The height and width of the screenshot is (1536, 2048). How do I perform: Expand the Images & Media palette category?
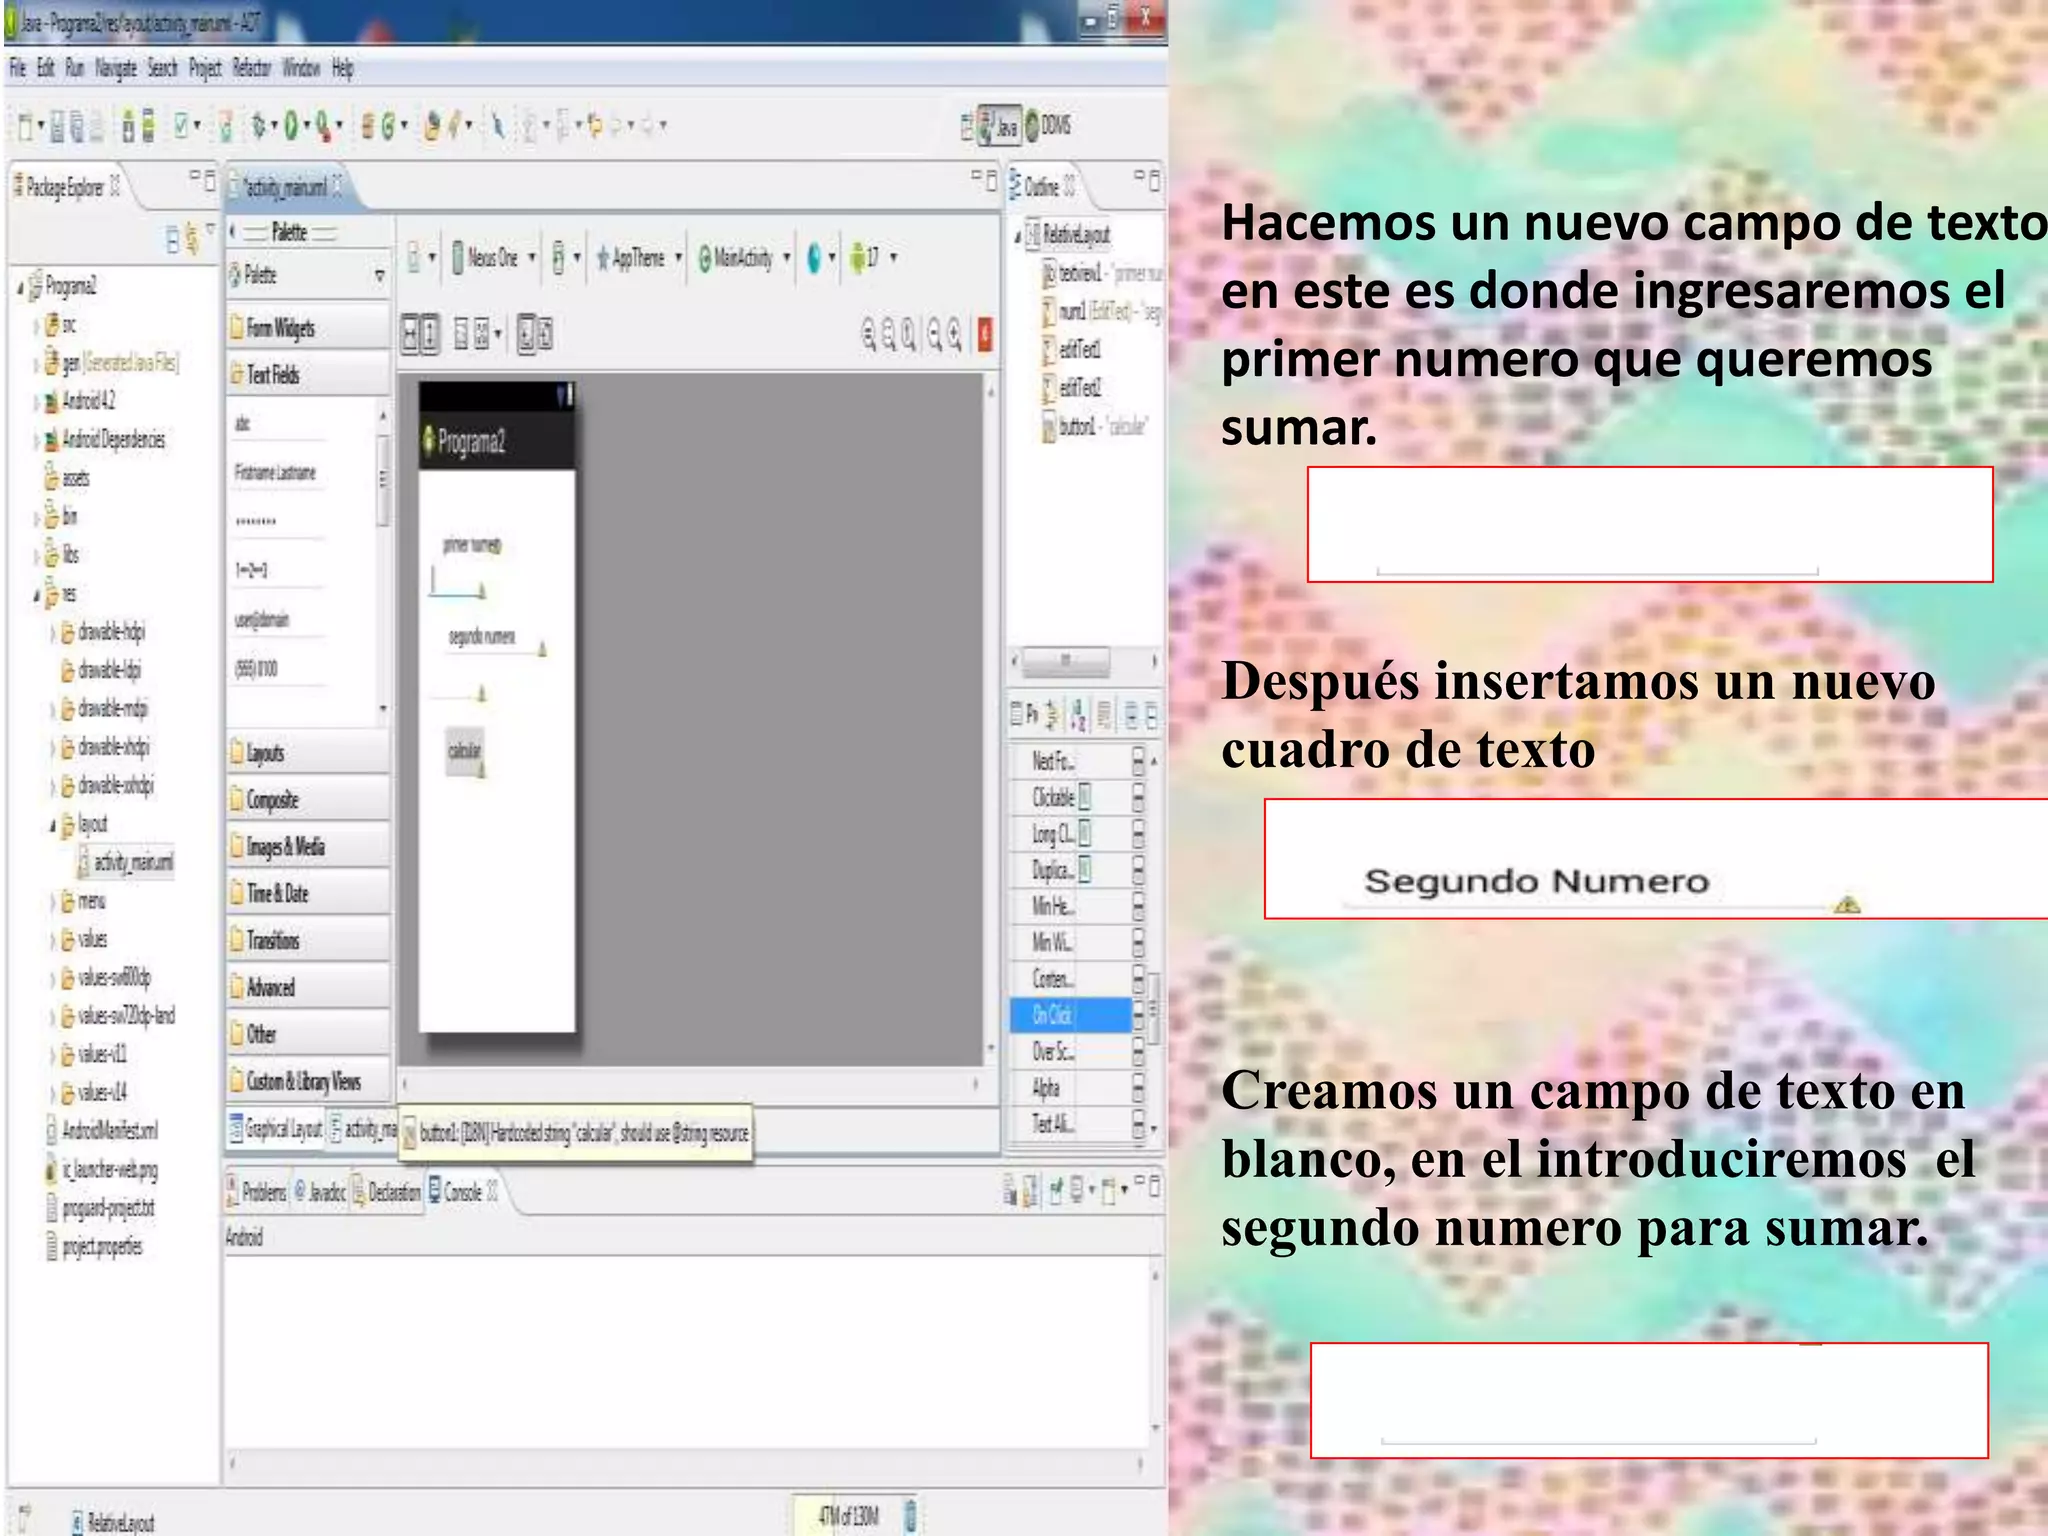coord(308,847)
